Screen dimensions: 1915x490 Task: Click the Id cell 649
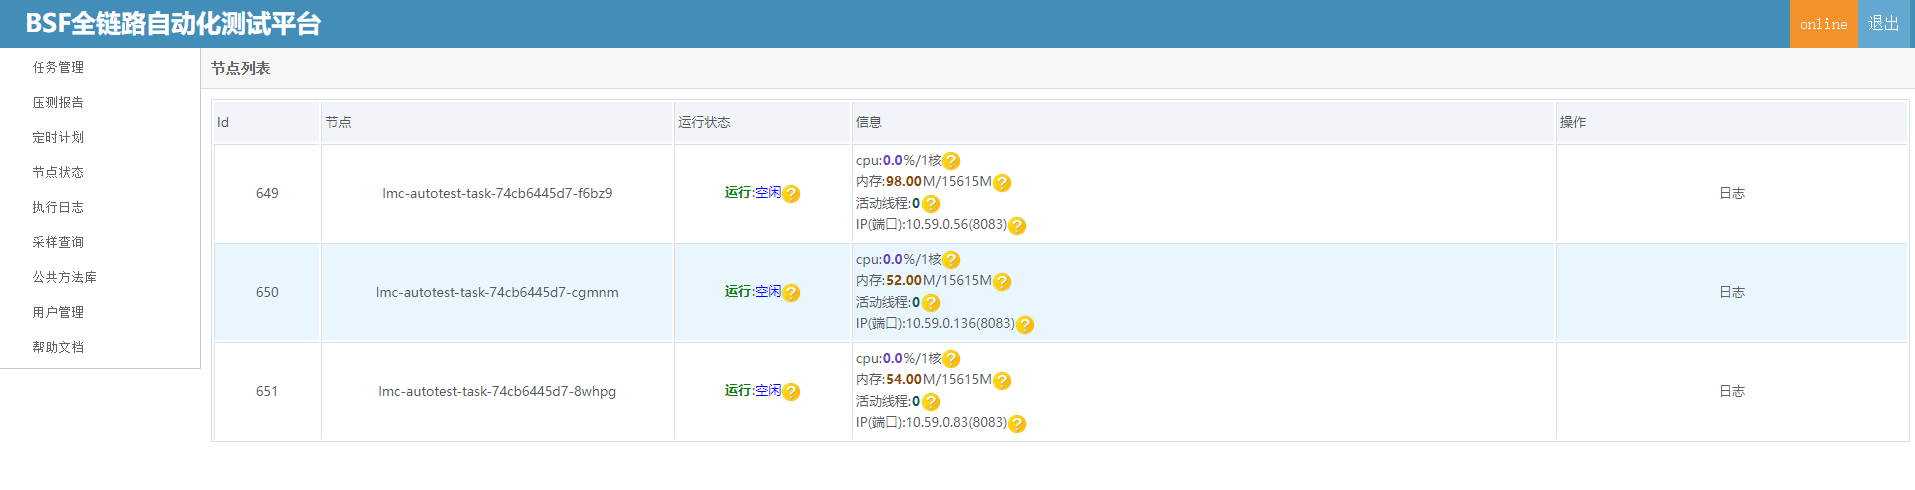[x=267, y=193]
